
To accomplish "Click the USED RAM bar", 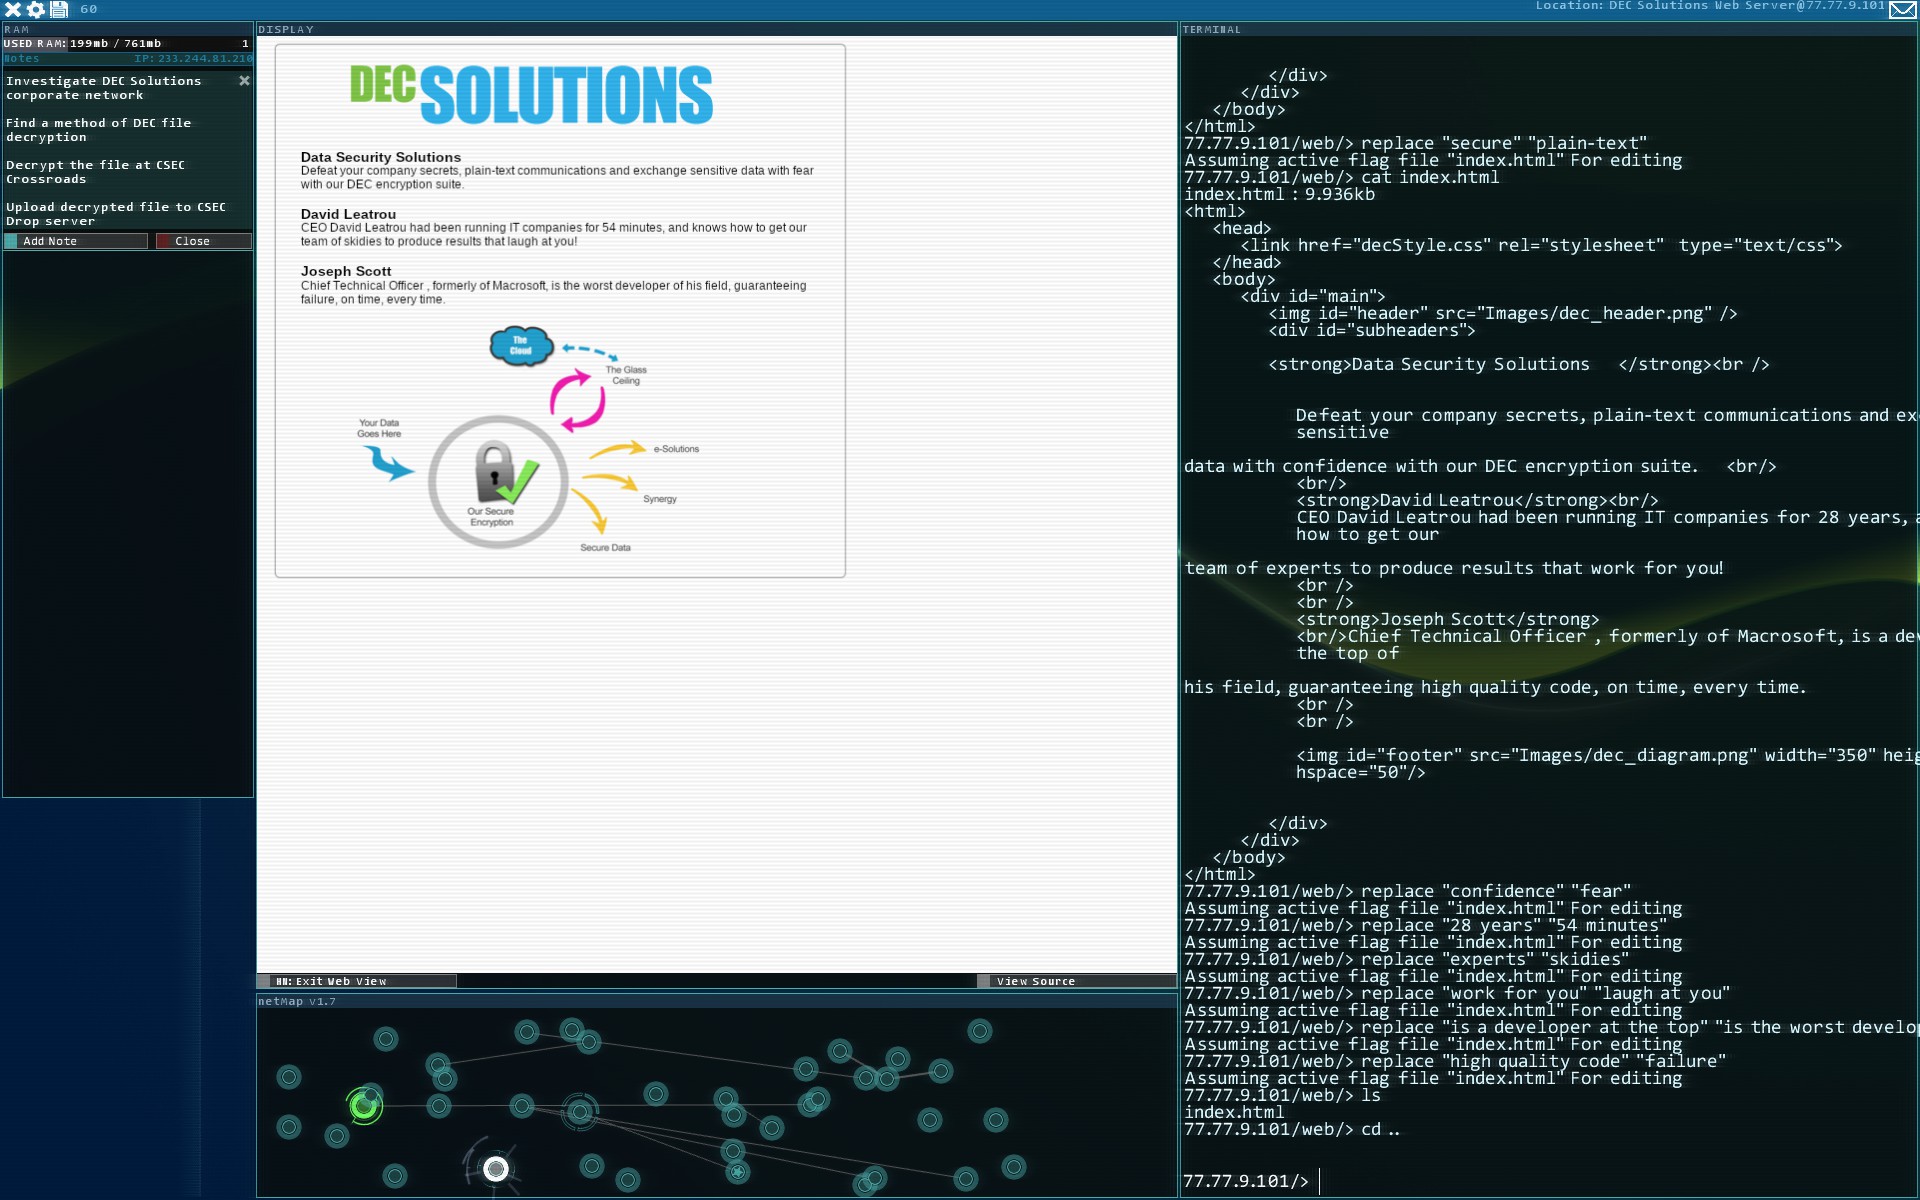I will [x=127, y=44].
